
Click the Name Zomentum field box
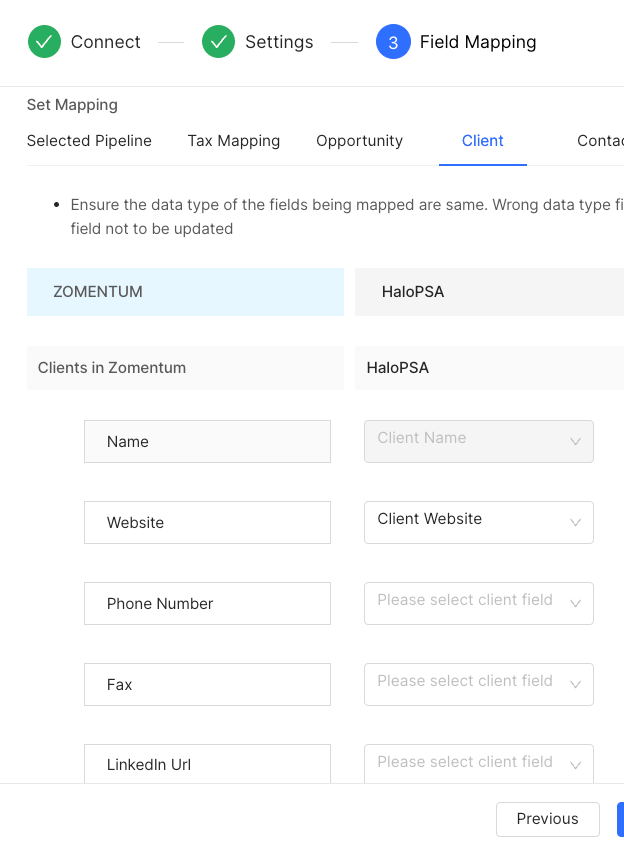click(x=207, y=441)
